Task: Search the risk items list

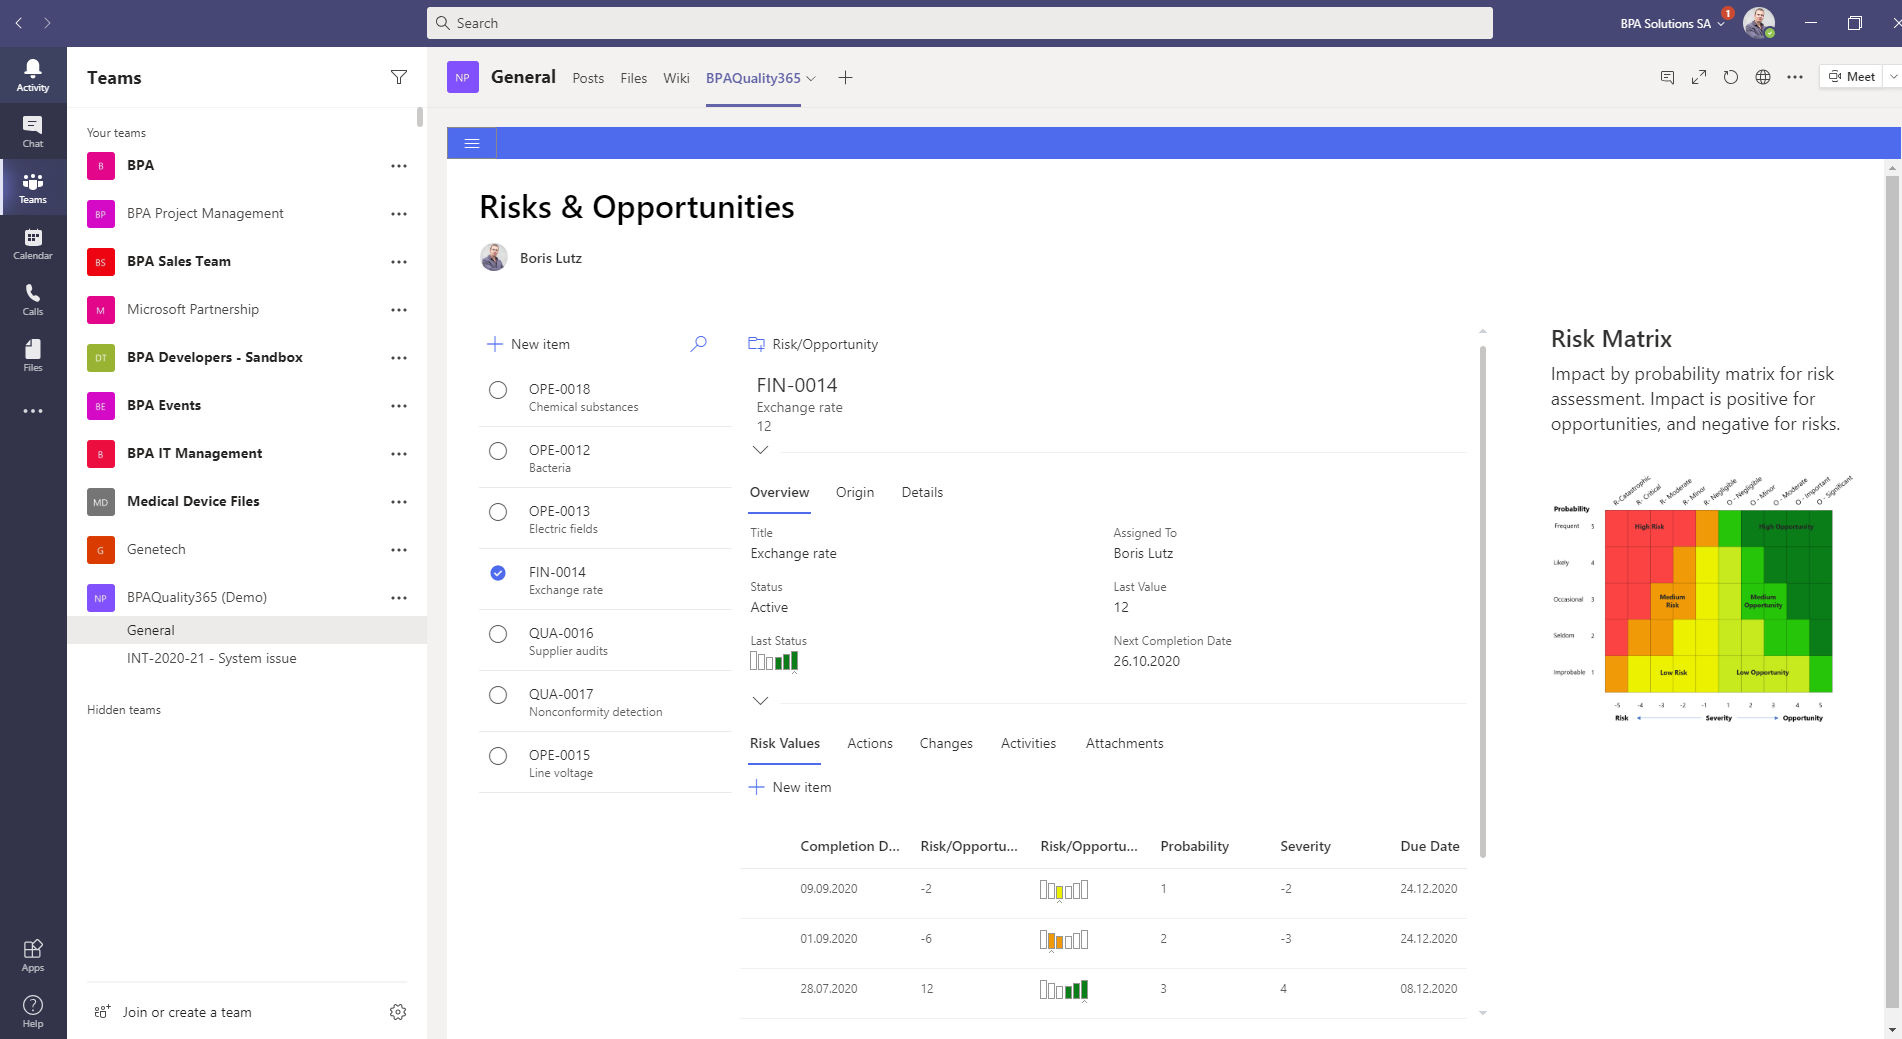Action: (699, 343)
